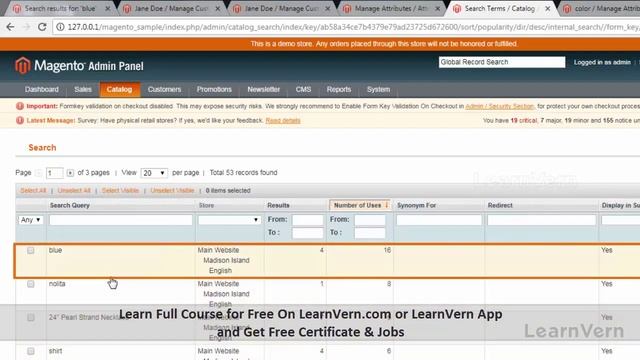Image resolution: width=640 pixels, height=360 pixels.
Task: Click the Latest Message warning icon
Action: click(x=20, y=120)
